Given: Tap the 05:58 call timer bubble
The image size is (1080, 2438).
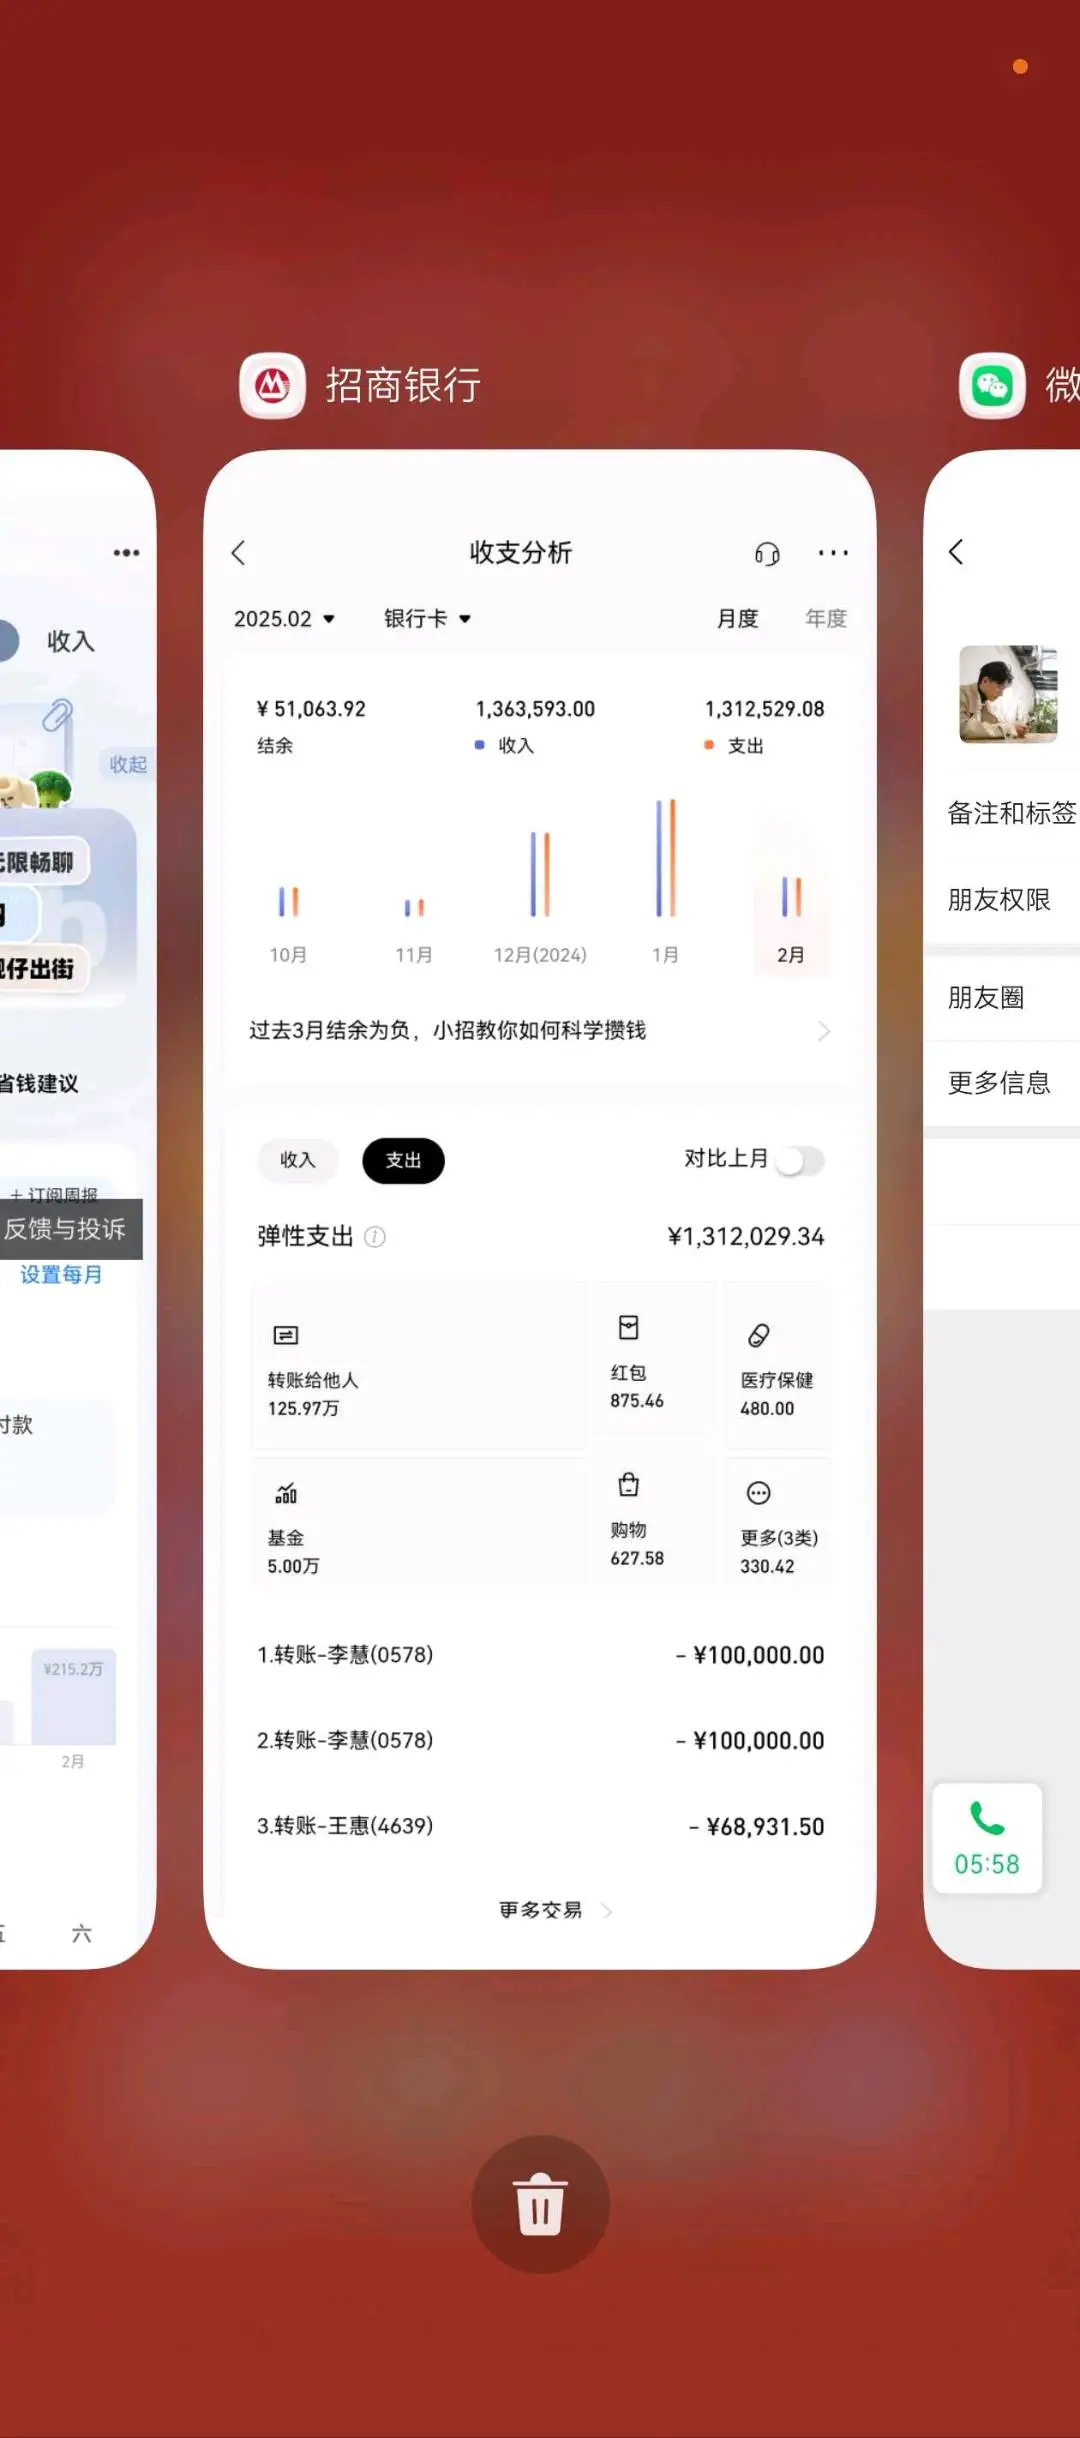Looking at the screenshot, I should (987, 1838).
